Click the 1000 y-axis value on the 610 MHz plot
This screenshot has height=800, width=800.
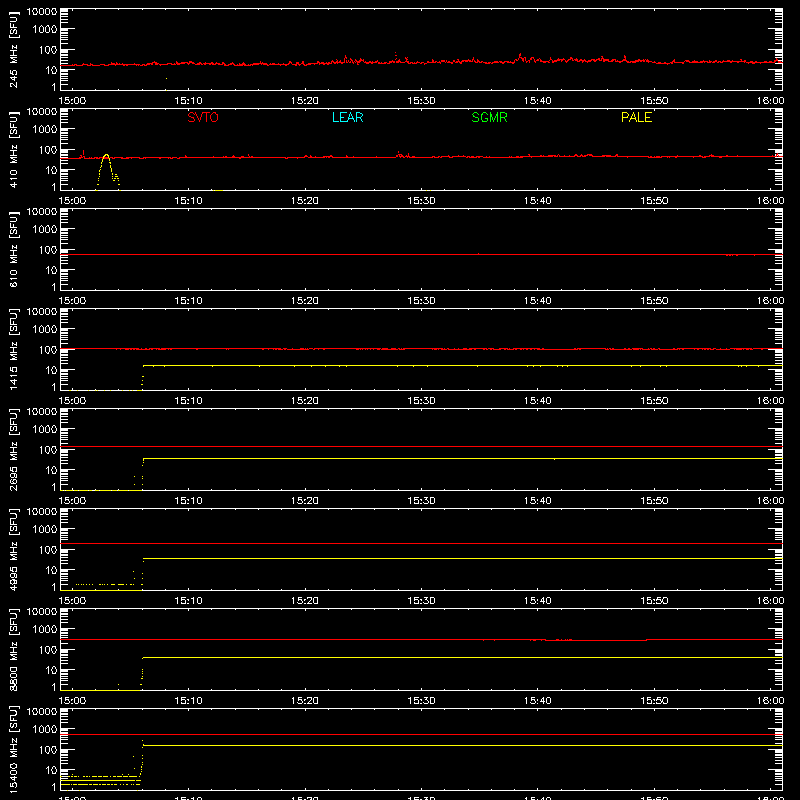click(x=45, y=230)
